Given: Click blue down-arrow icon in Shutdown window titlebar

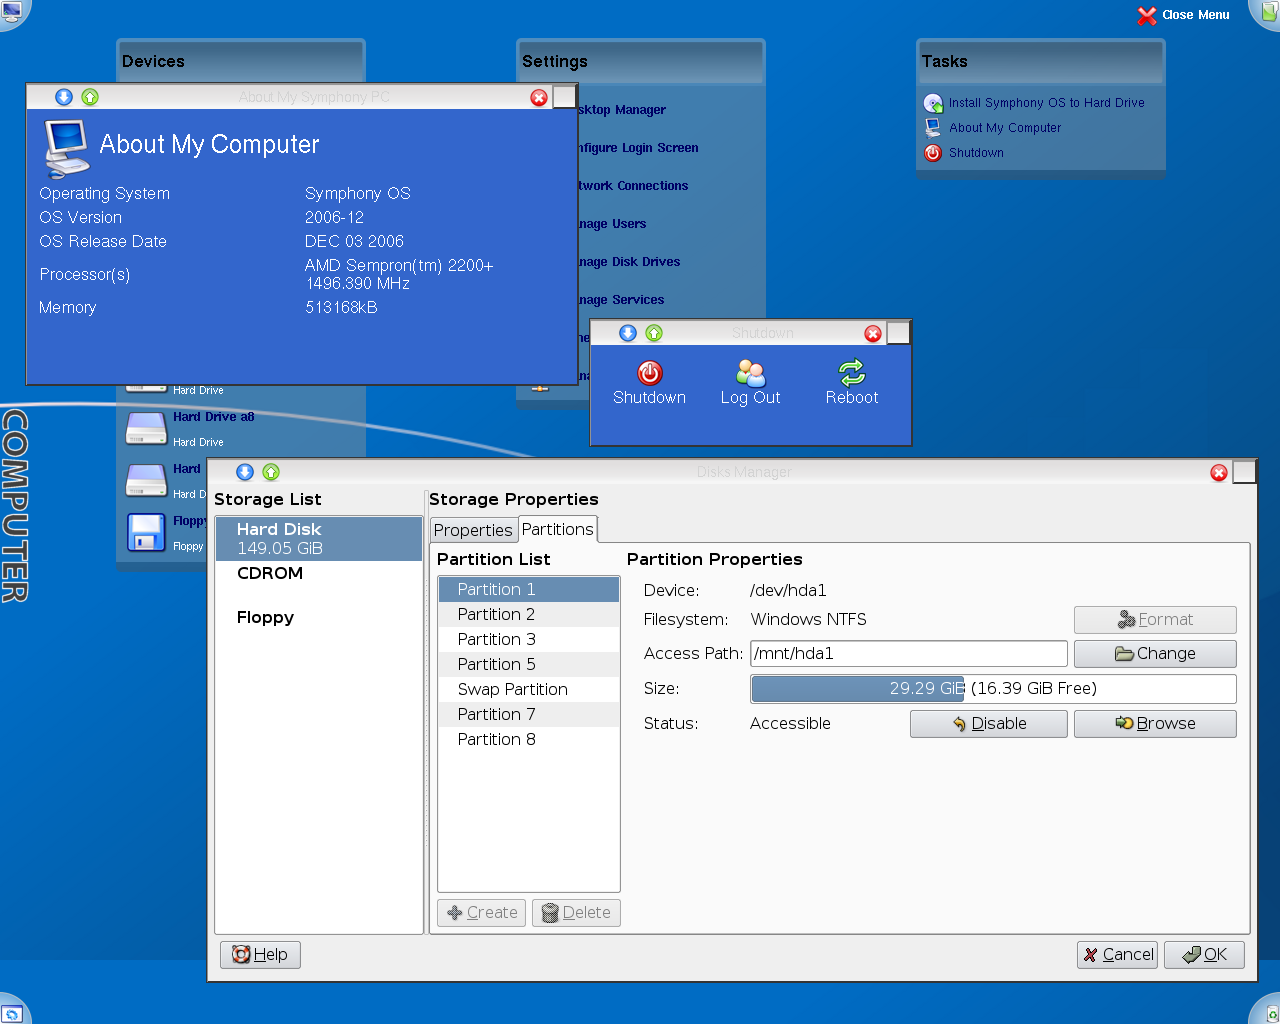Looking at the screenshot, I should click(x=628, y=333).
